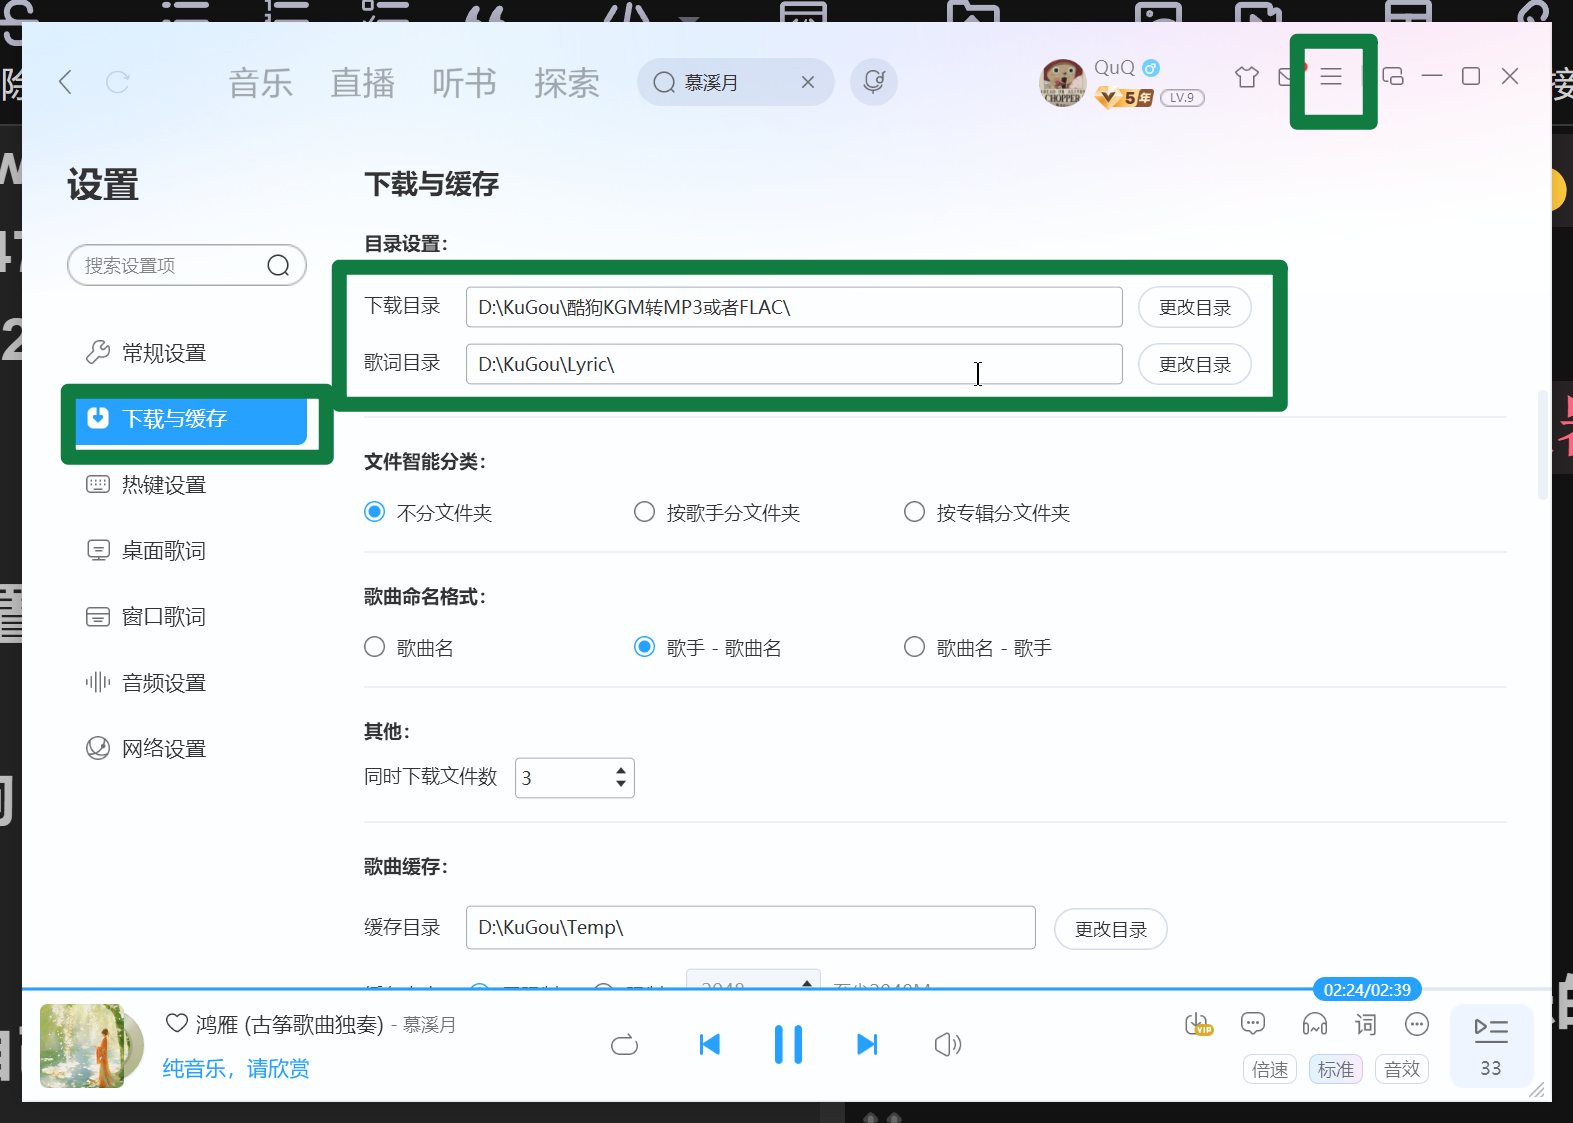Click 更改目录 for 缓存目录

(1111, 929)
